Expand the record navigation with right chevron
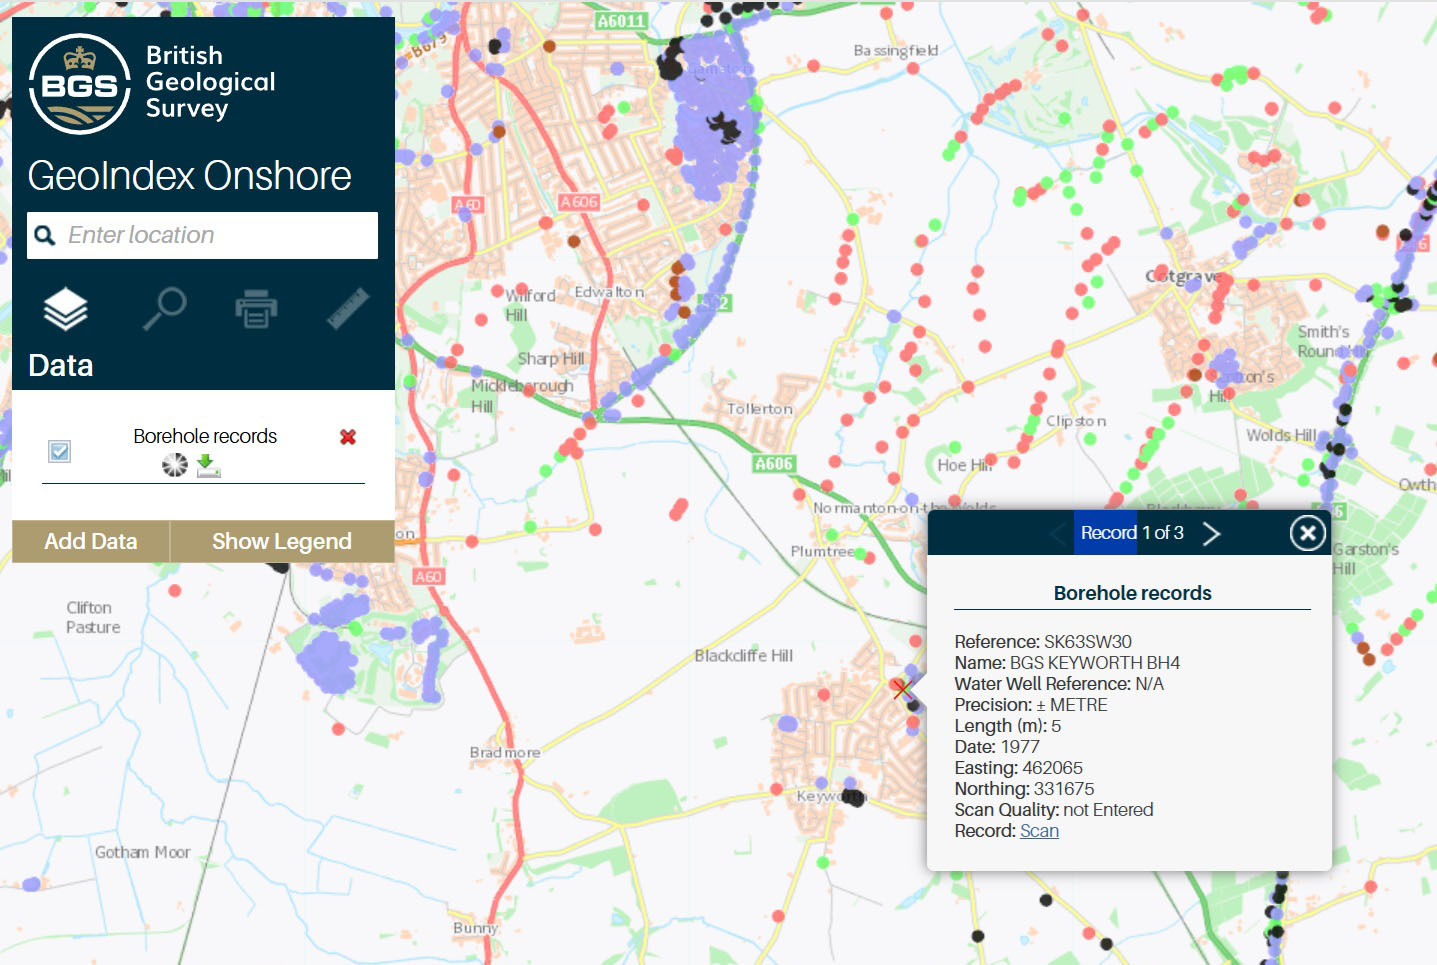Screen dimensions: 1437x965 click(x=1212, y=533)
